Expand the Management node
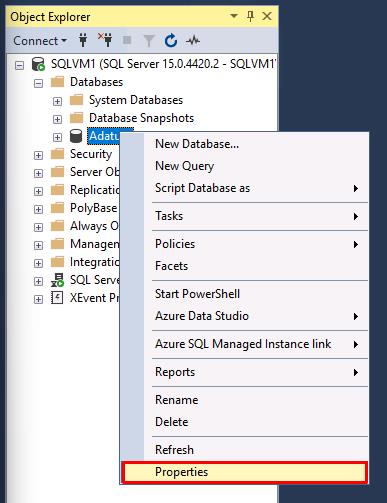The width and height of the screenshot is (387, 503). (x=39, y=245)
